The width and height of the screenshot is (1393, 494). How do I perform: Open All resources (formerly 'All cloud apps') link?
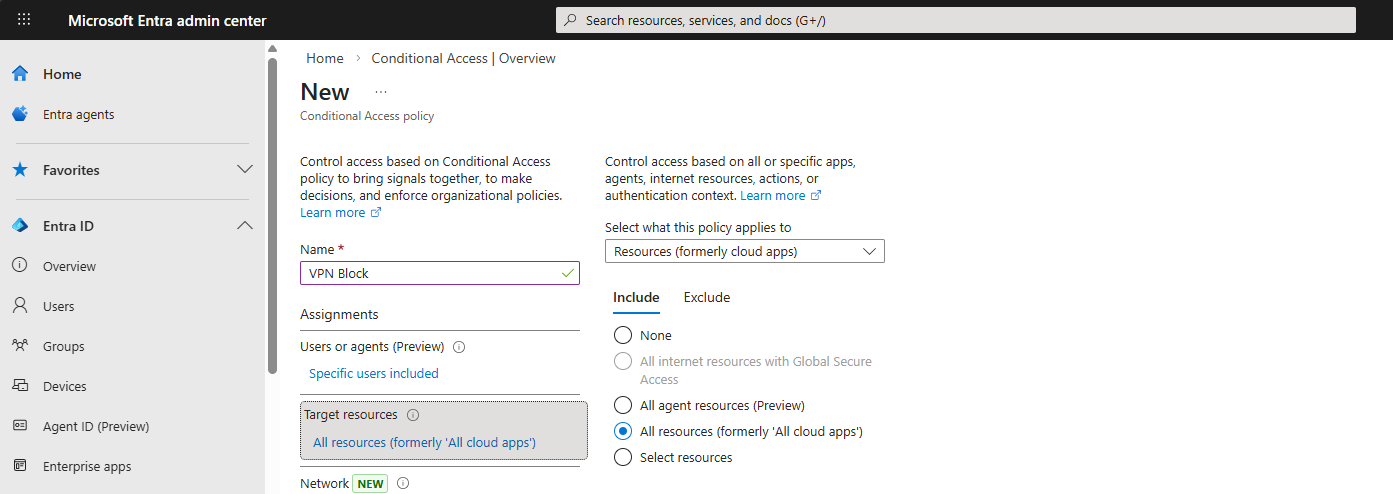425,442
